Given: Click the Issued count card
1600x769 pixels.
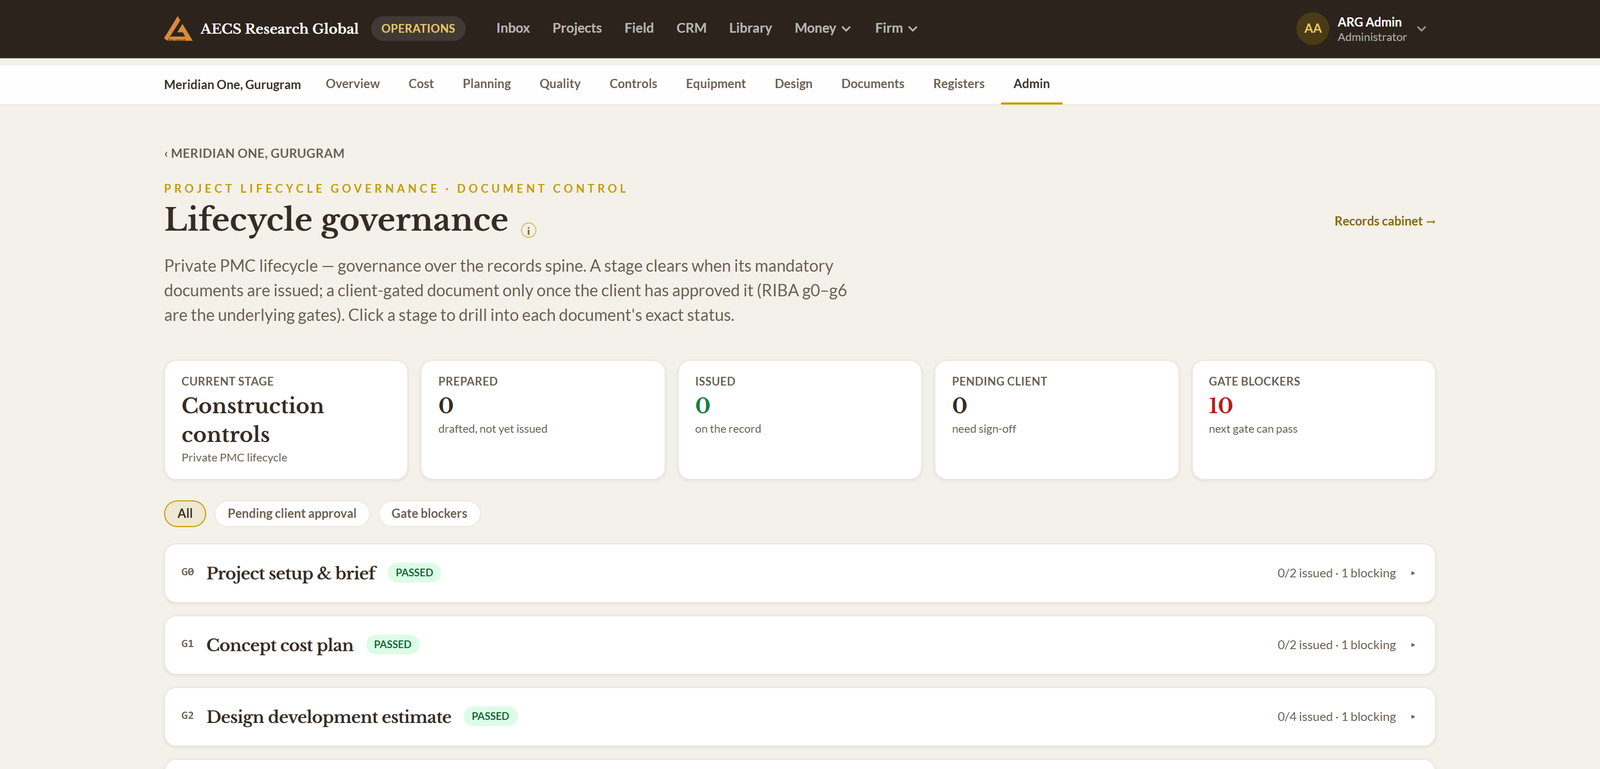Looking at the screenshot, I should (800, 420).
